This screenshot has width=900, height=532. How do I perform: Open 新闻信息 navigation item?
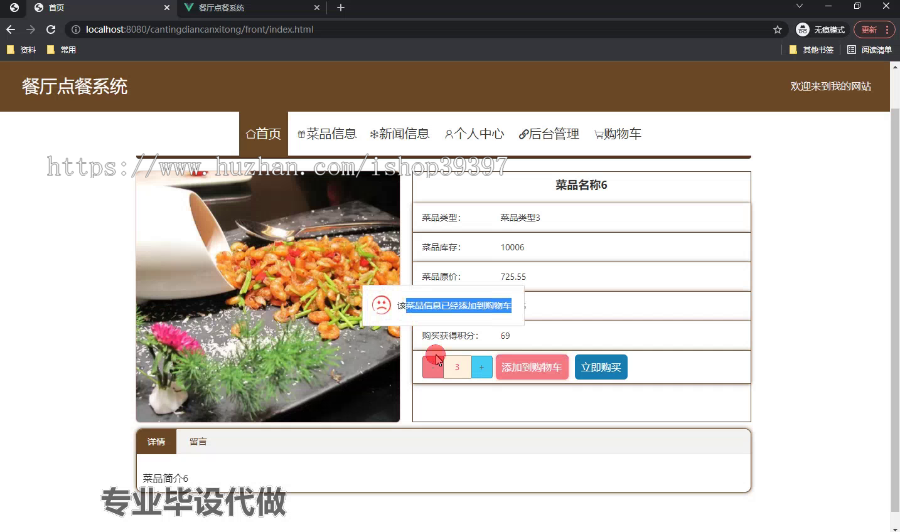pos(399,134)
